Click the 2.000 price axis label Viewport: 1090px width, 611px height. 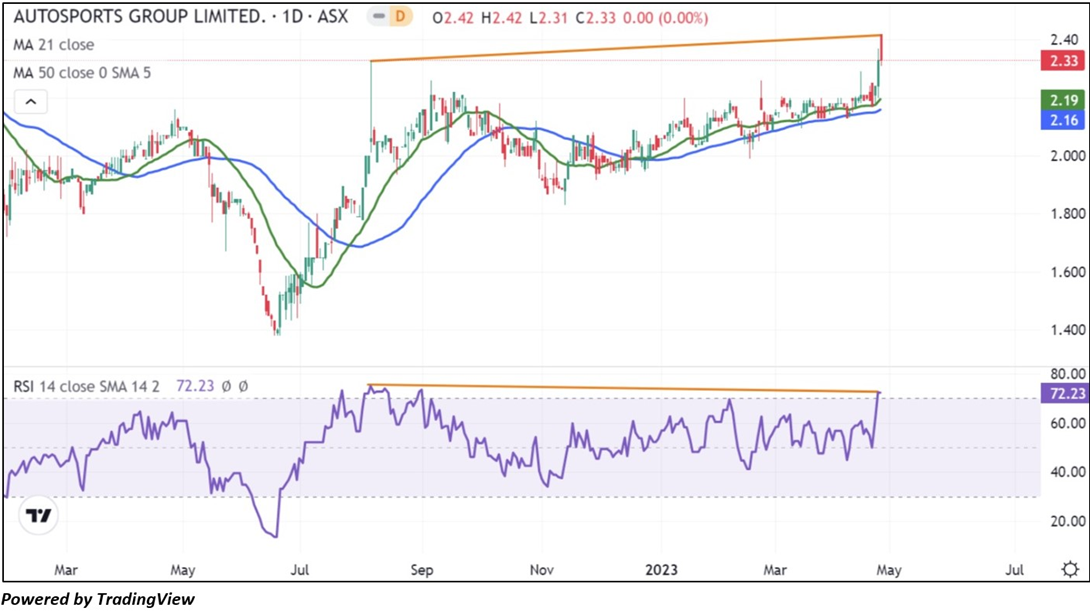coord(1067,156)
